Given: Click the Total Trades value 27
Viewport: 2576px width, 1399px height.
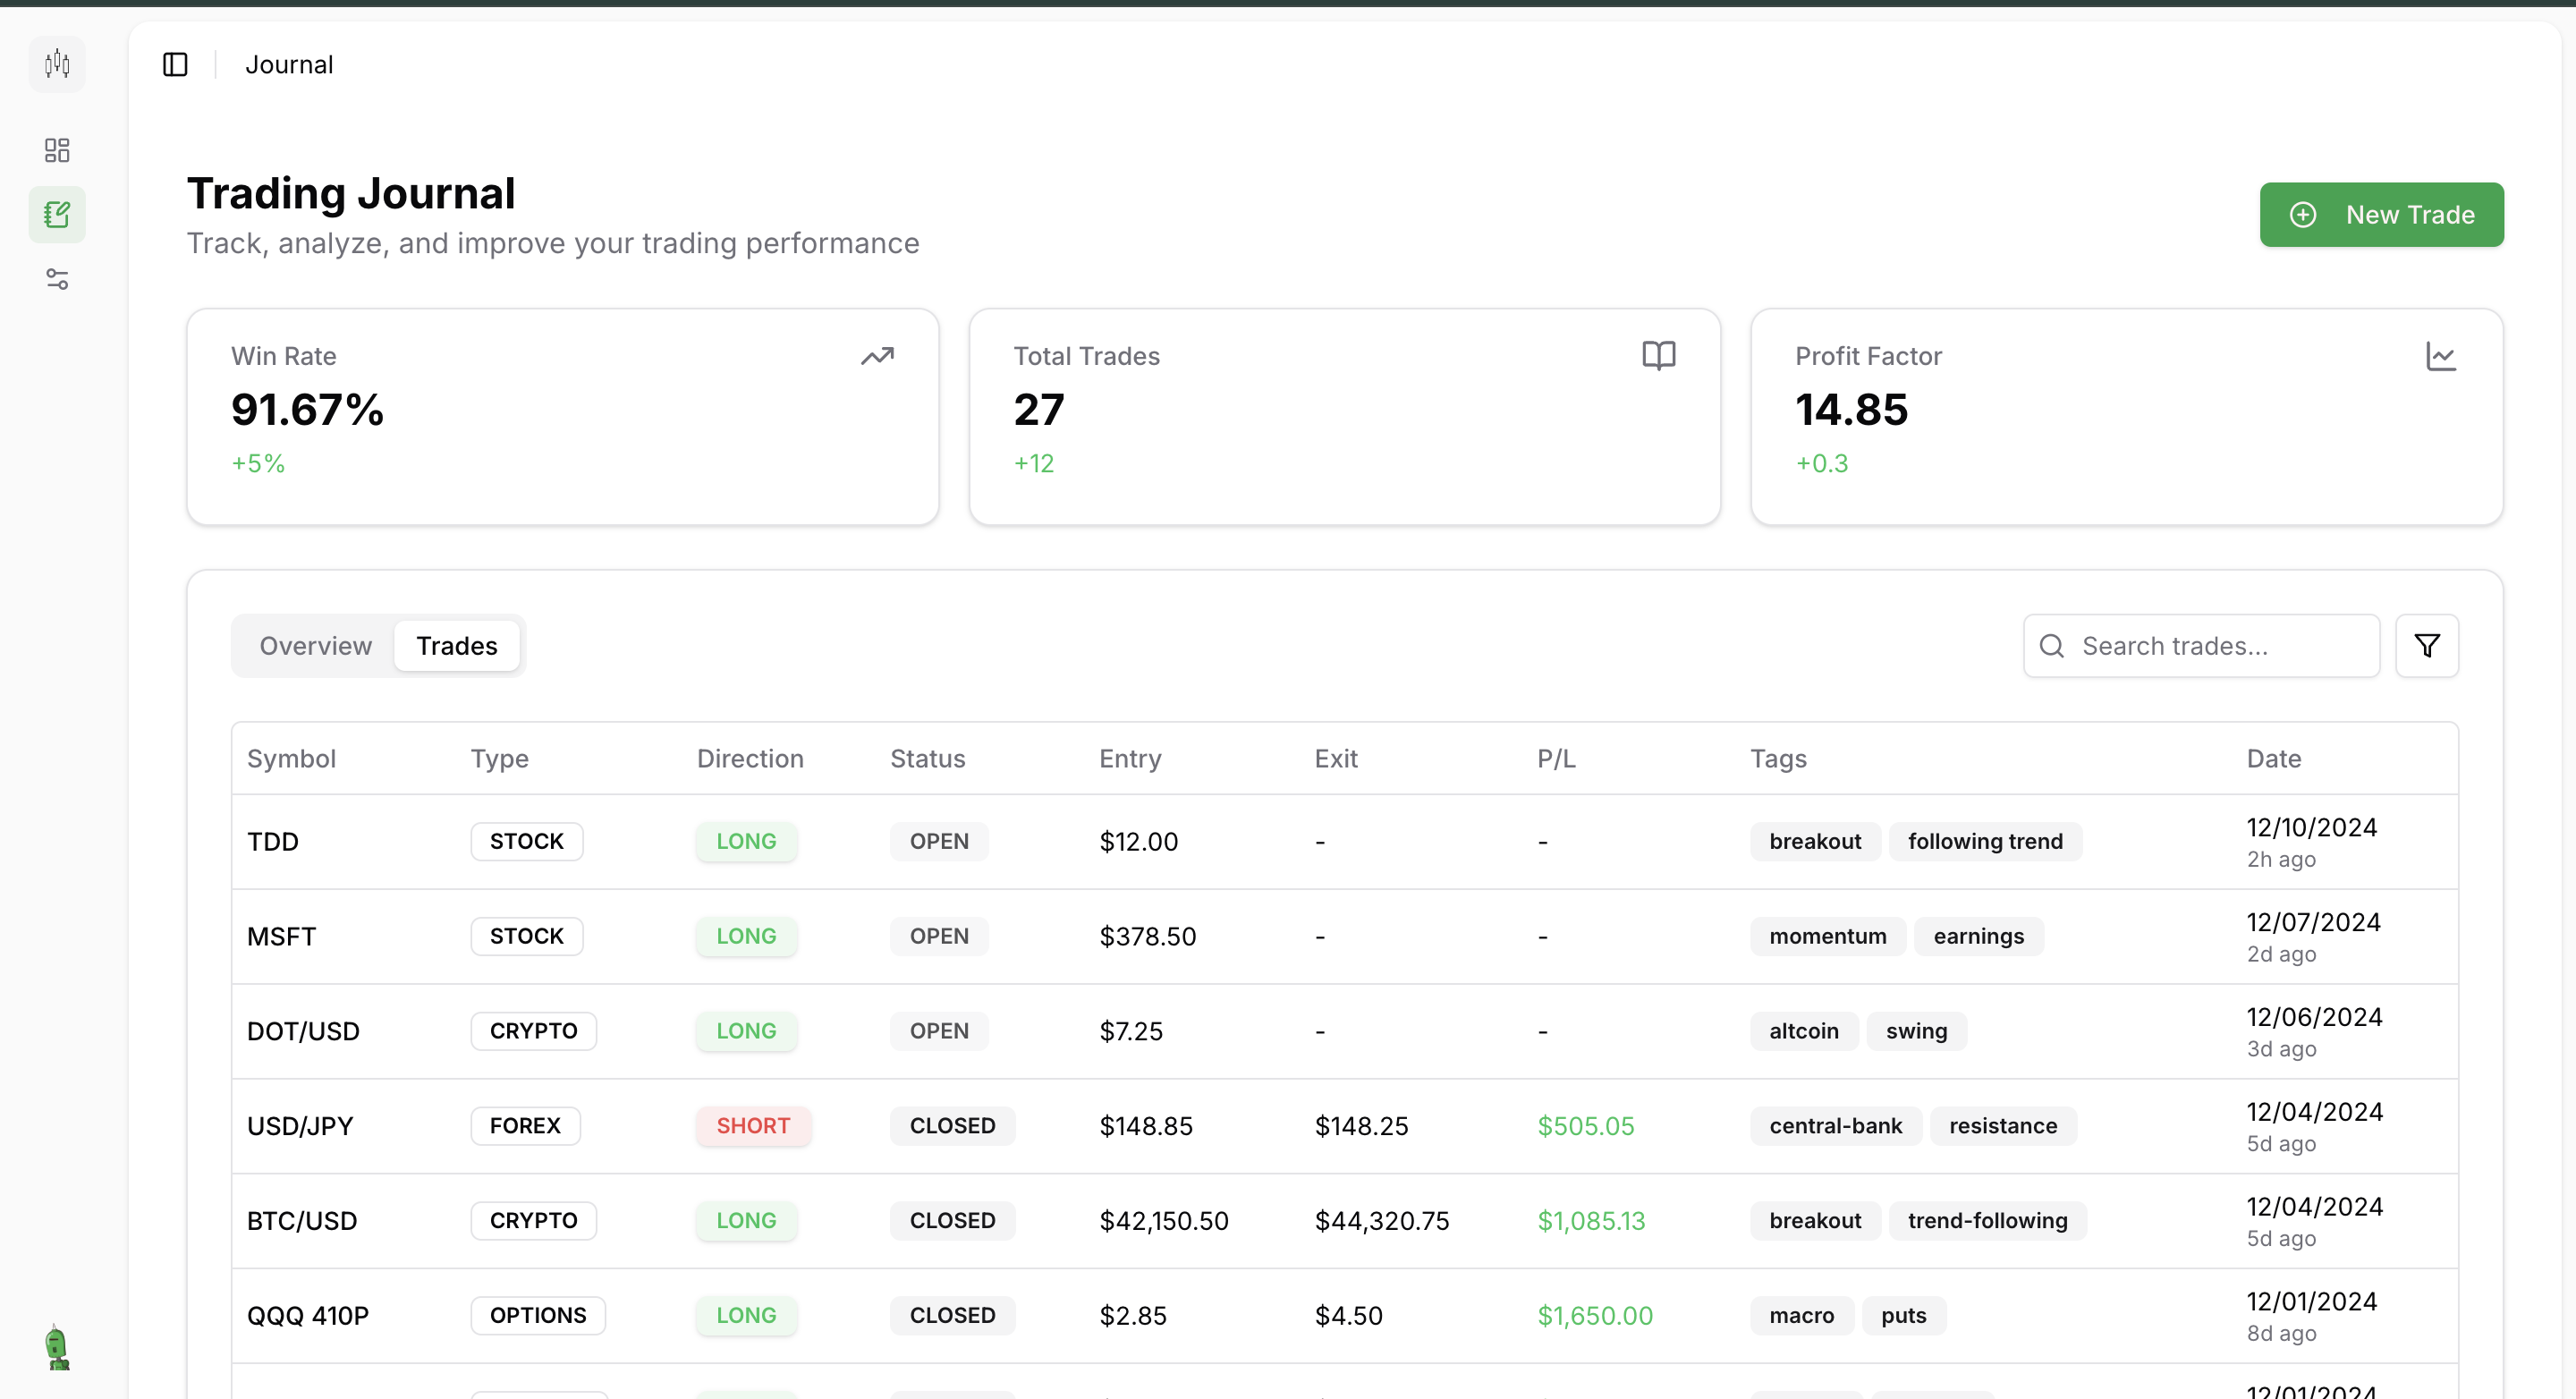Looking at the screenshot, I should point(1039,410).
